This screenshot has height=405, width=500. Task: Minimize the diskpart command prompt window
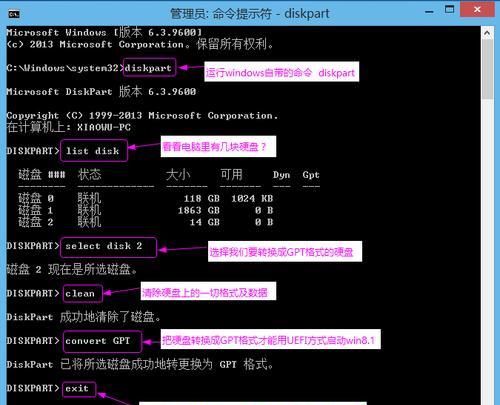[x=429, y=12]
